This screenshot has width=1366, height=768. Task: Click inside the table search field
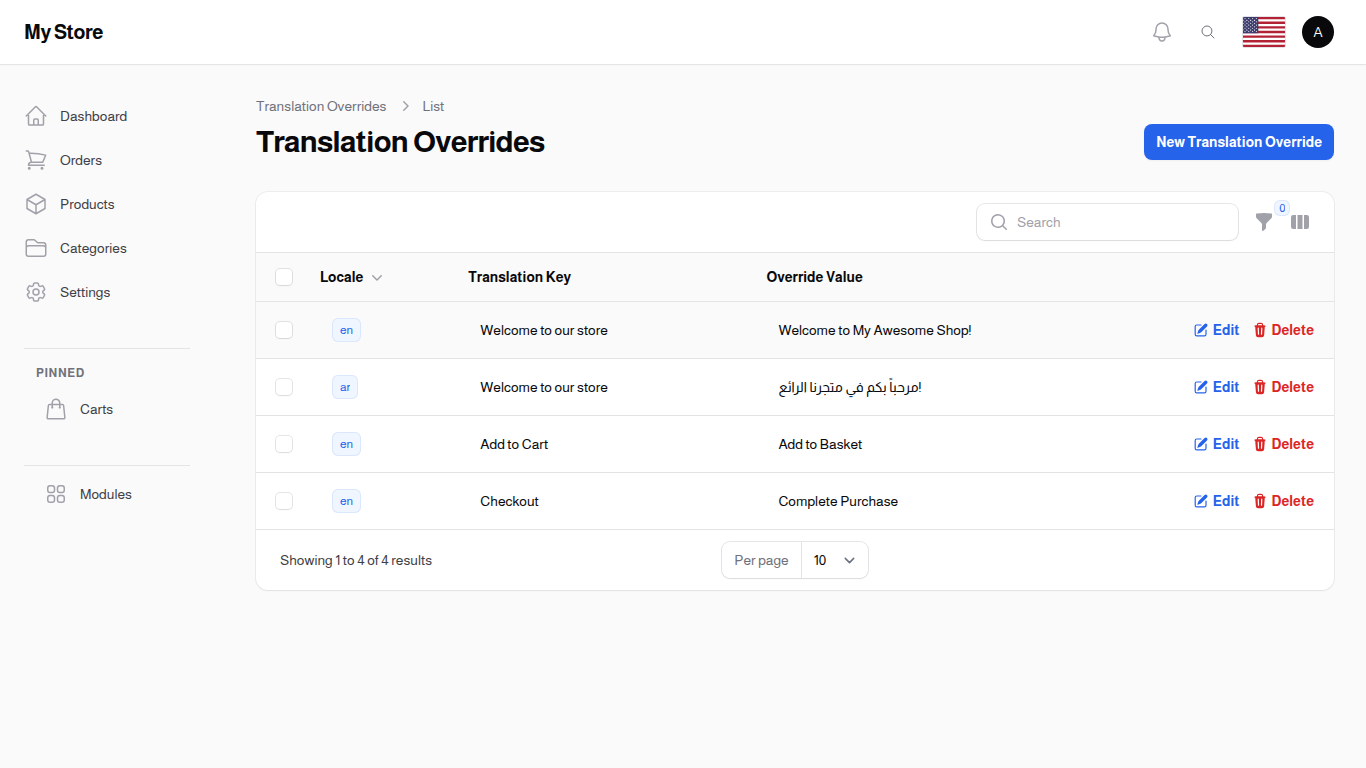click(x=1107, y=222)
